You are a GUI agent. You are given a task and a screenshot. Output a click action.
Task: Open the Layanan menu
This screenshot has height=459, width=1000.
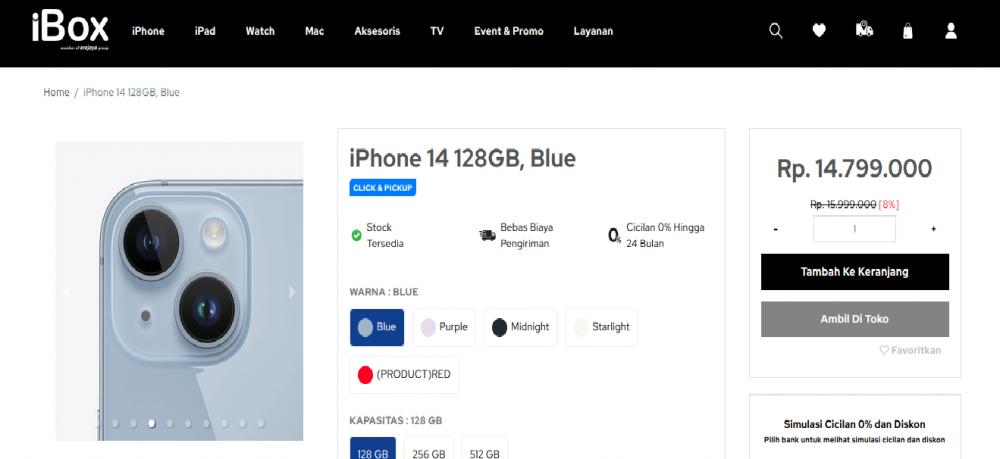pos(593,31)
